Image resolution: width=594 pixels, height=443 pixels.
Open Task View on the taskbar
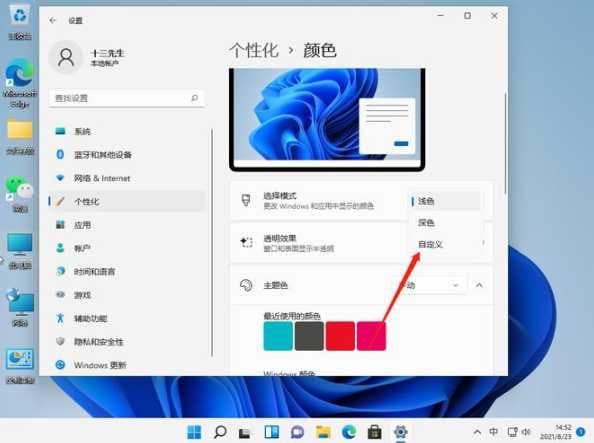[x=244, y=433]
